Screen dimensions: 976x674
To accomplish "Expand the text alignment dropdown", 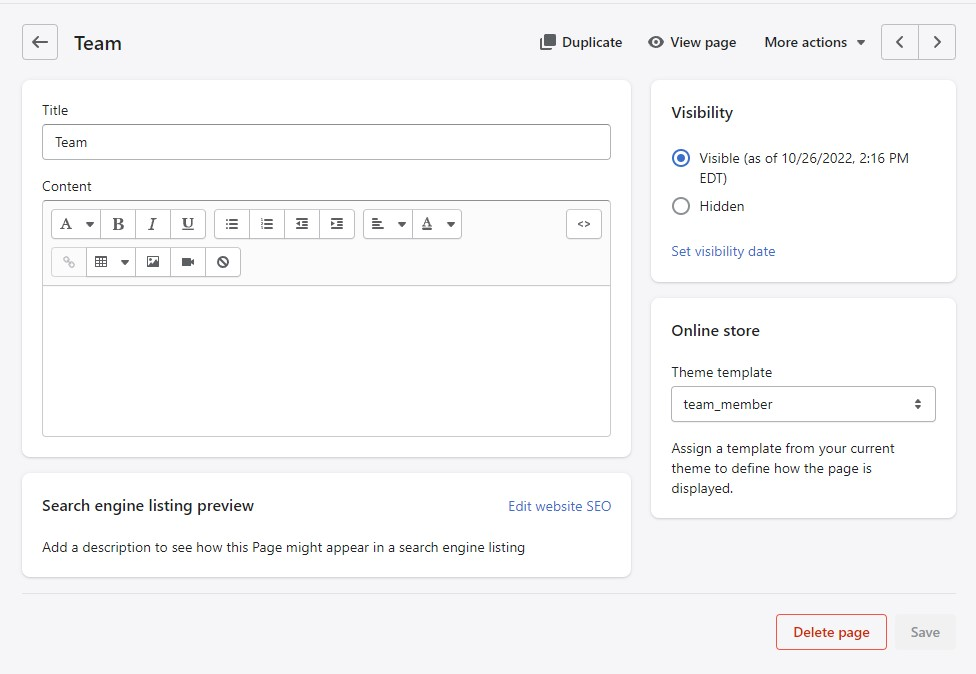I will [388, 224].
